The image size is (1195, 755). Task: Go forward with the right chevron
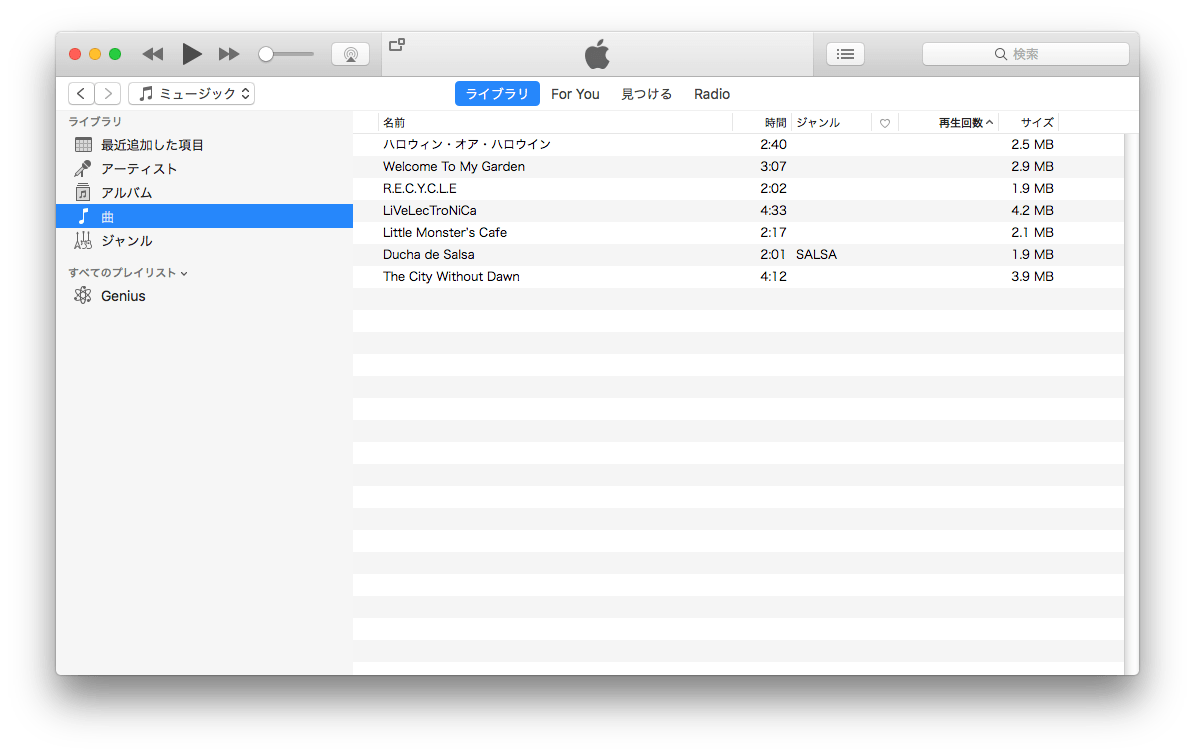point(107,94)
